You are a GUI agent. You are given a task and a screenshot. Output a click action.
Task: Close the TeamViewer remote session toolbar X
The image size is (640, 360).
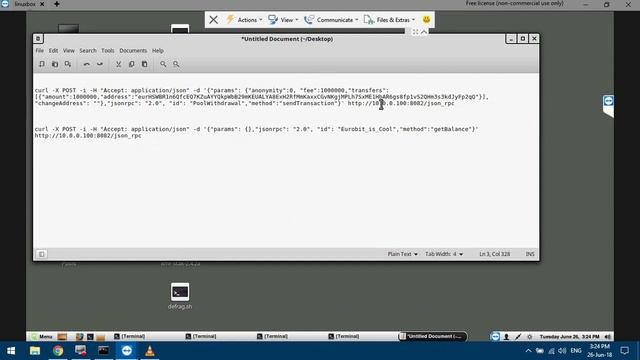click(x=213, y=20)
